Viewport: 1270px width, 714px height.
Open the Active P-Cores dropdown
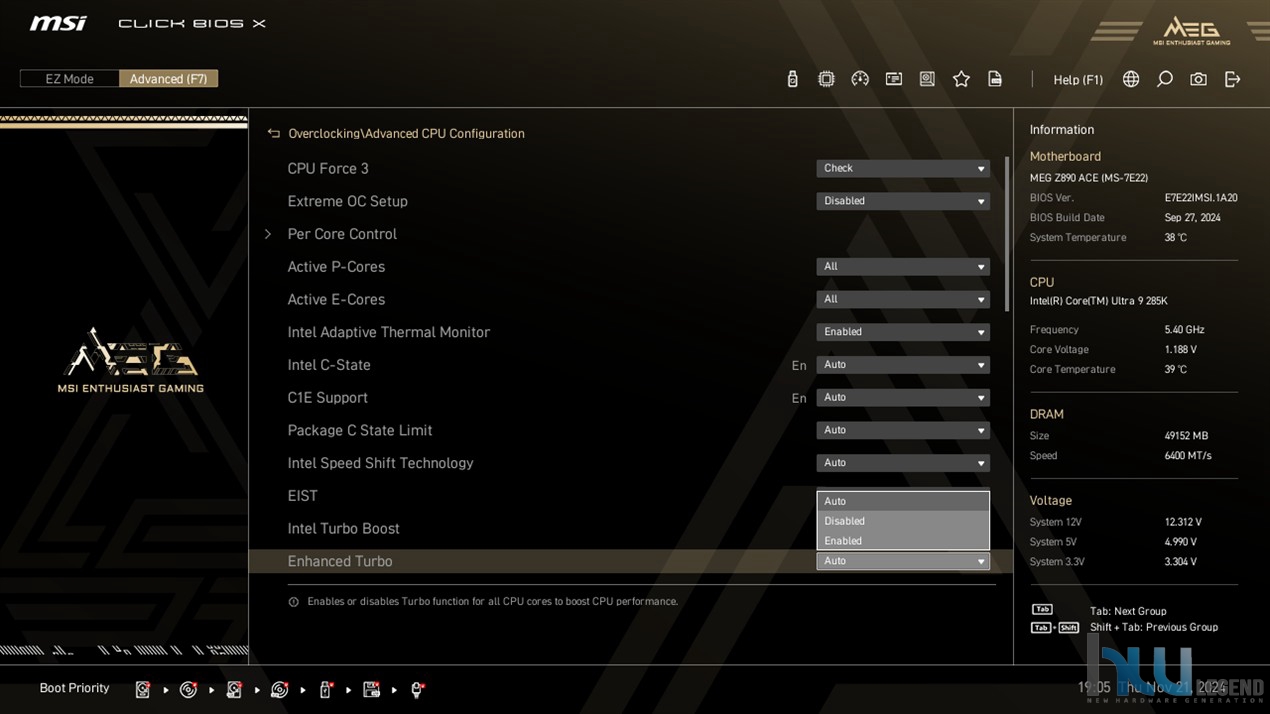[x=903, y=267]
